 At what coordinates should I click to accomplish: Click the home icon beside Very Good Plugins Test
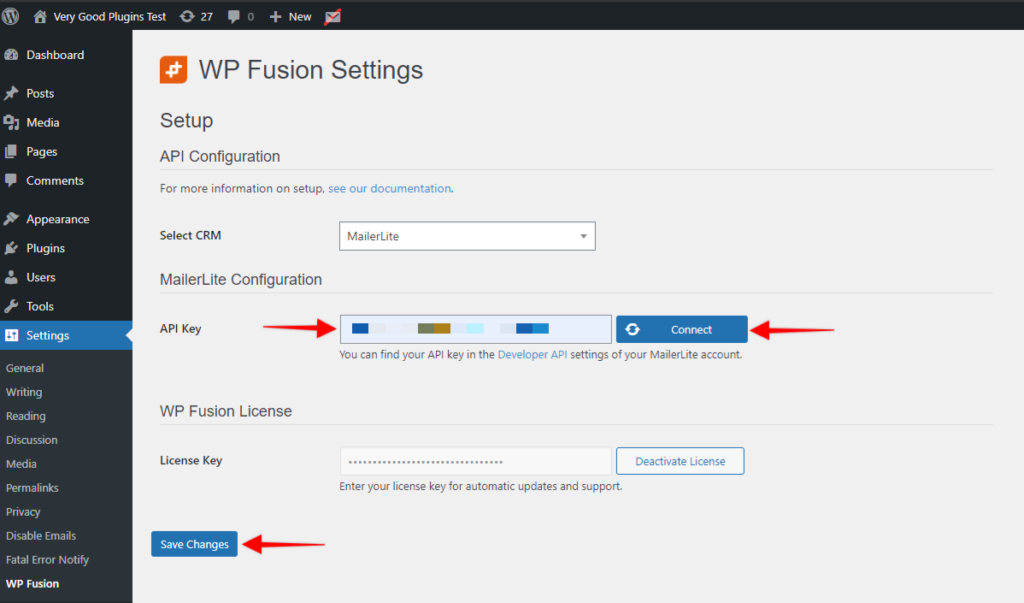click(x=40, y=16)
